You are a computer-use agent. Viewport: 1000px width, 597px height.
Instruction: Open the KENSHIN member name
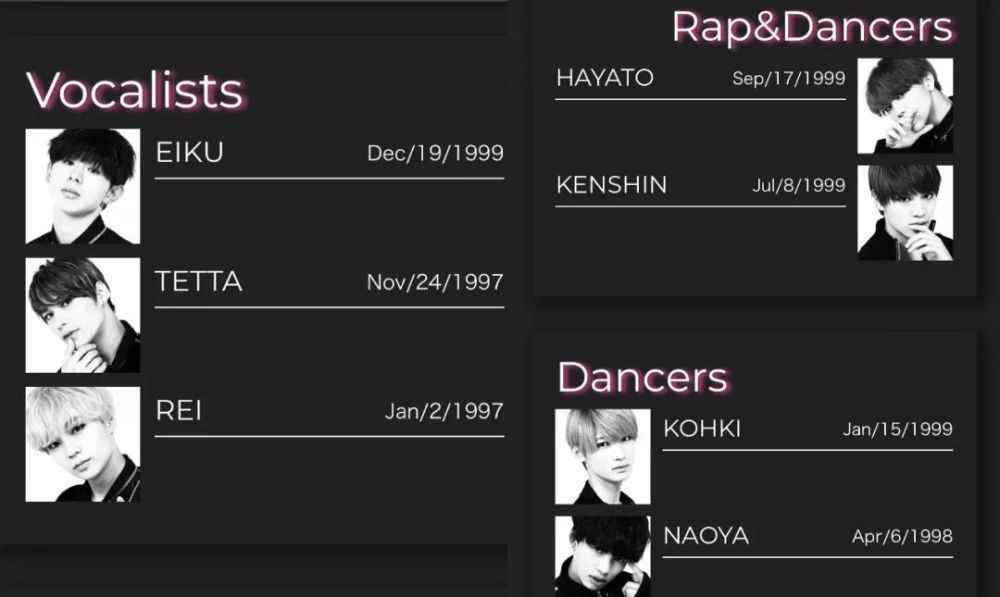click(x=611, y=185)
